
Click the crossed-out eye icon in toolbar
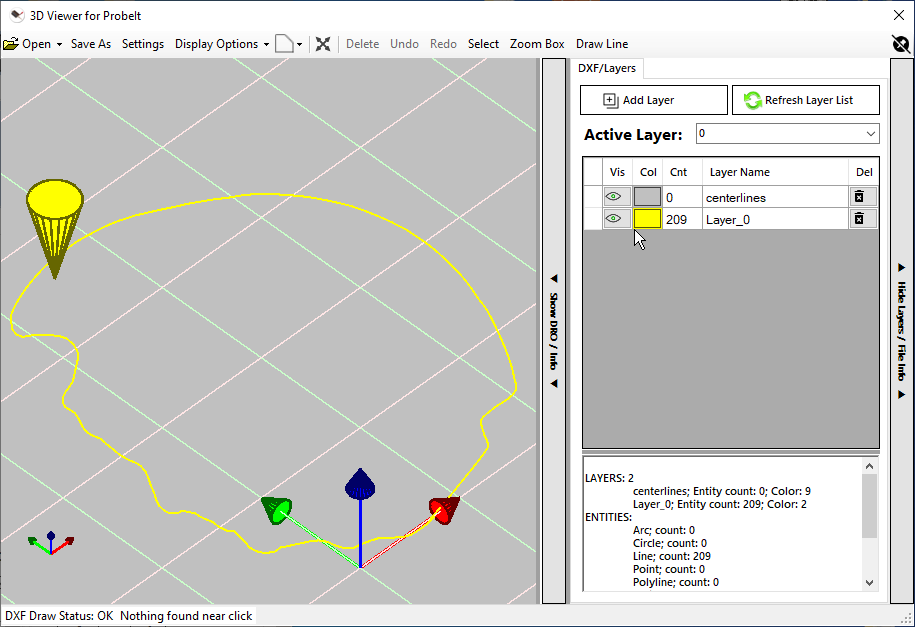coord(900,44)
